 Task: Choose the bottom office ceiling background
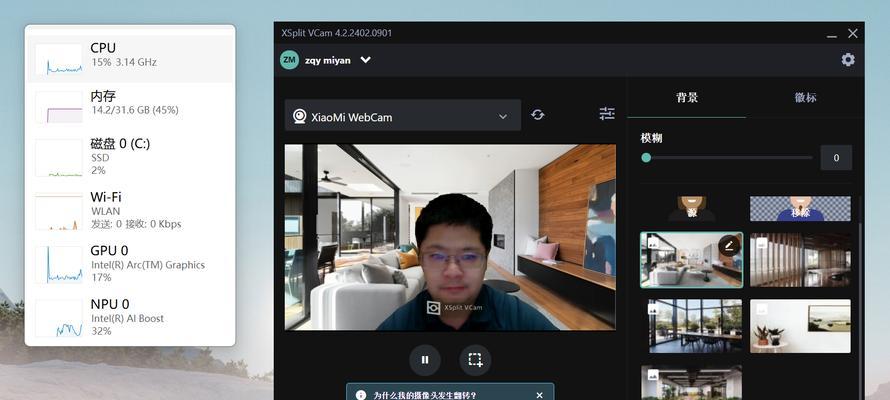click(691, 383)
